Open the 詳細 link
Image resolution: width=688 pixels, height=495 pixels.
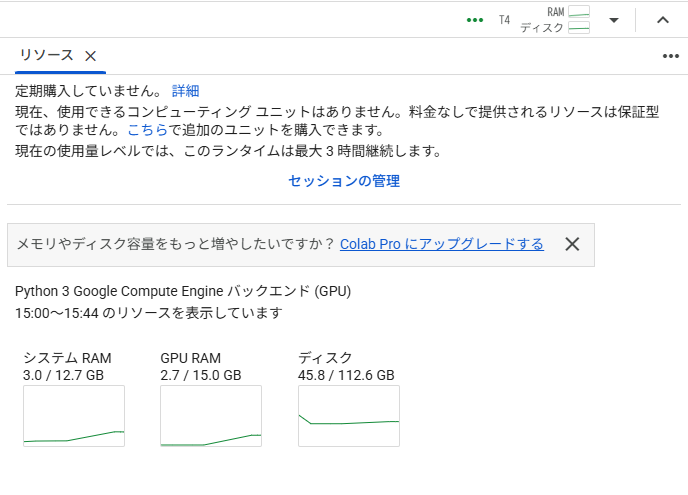pos(185,91)
